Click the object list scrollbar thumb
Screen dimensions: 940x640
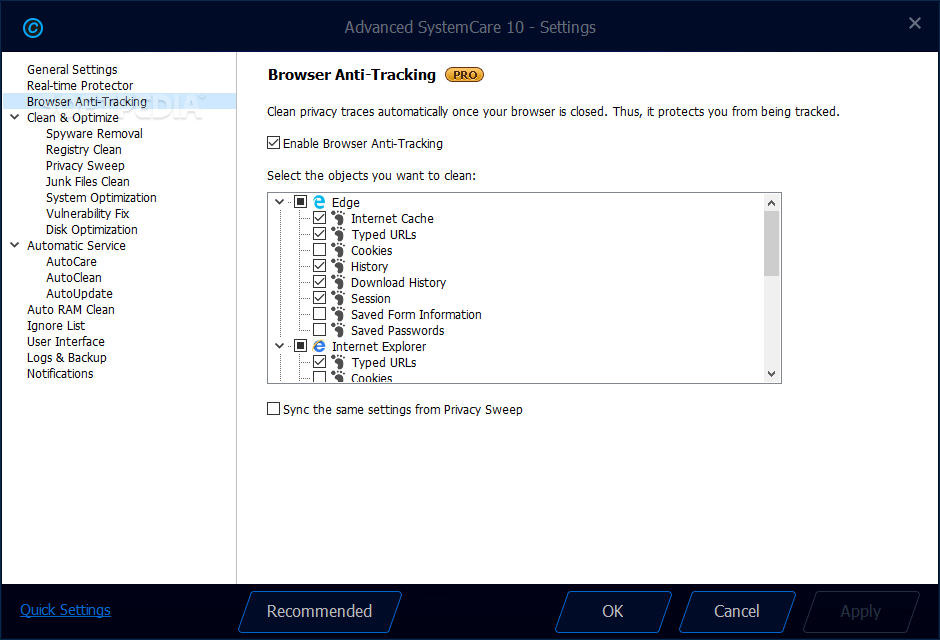772,243
